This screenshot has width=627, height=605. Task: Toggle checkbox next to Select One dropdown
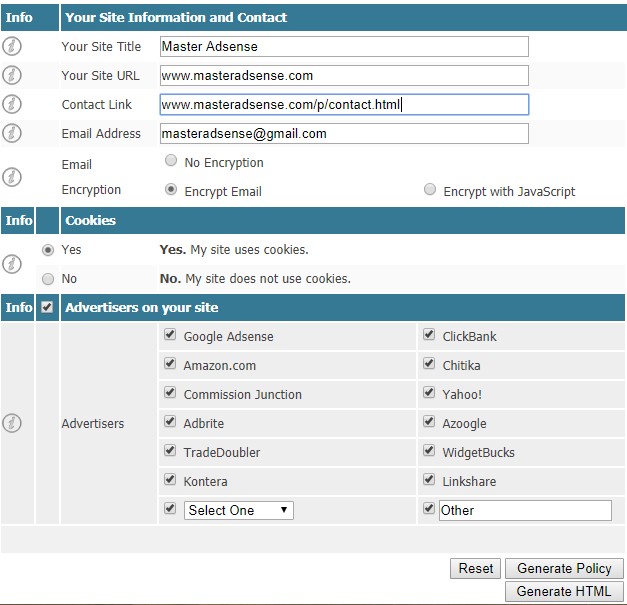point(170,508)
